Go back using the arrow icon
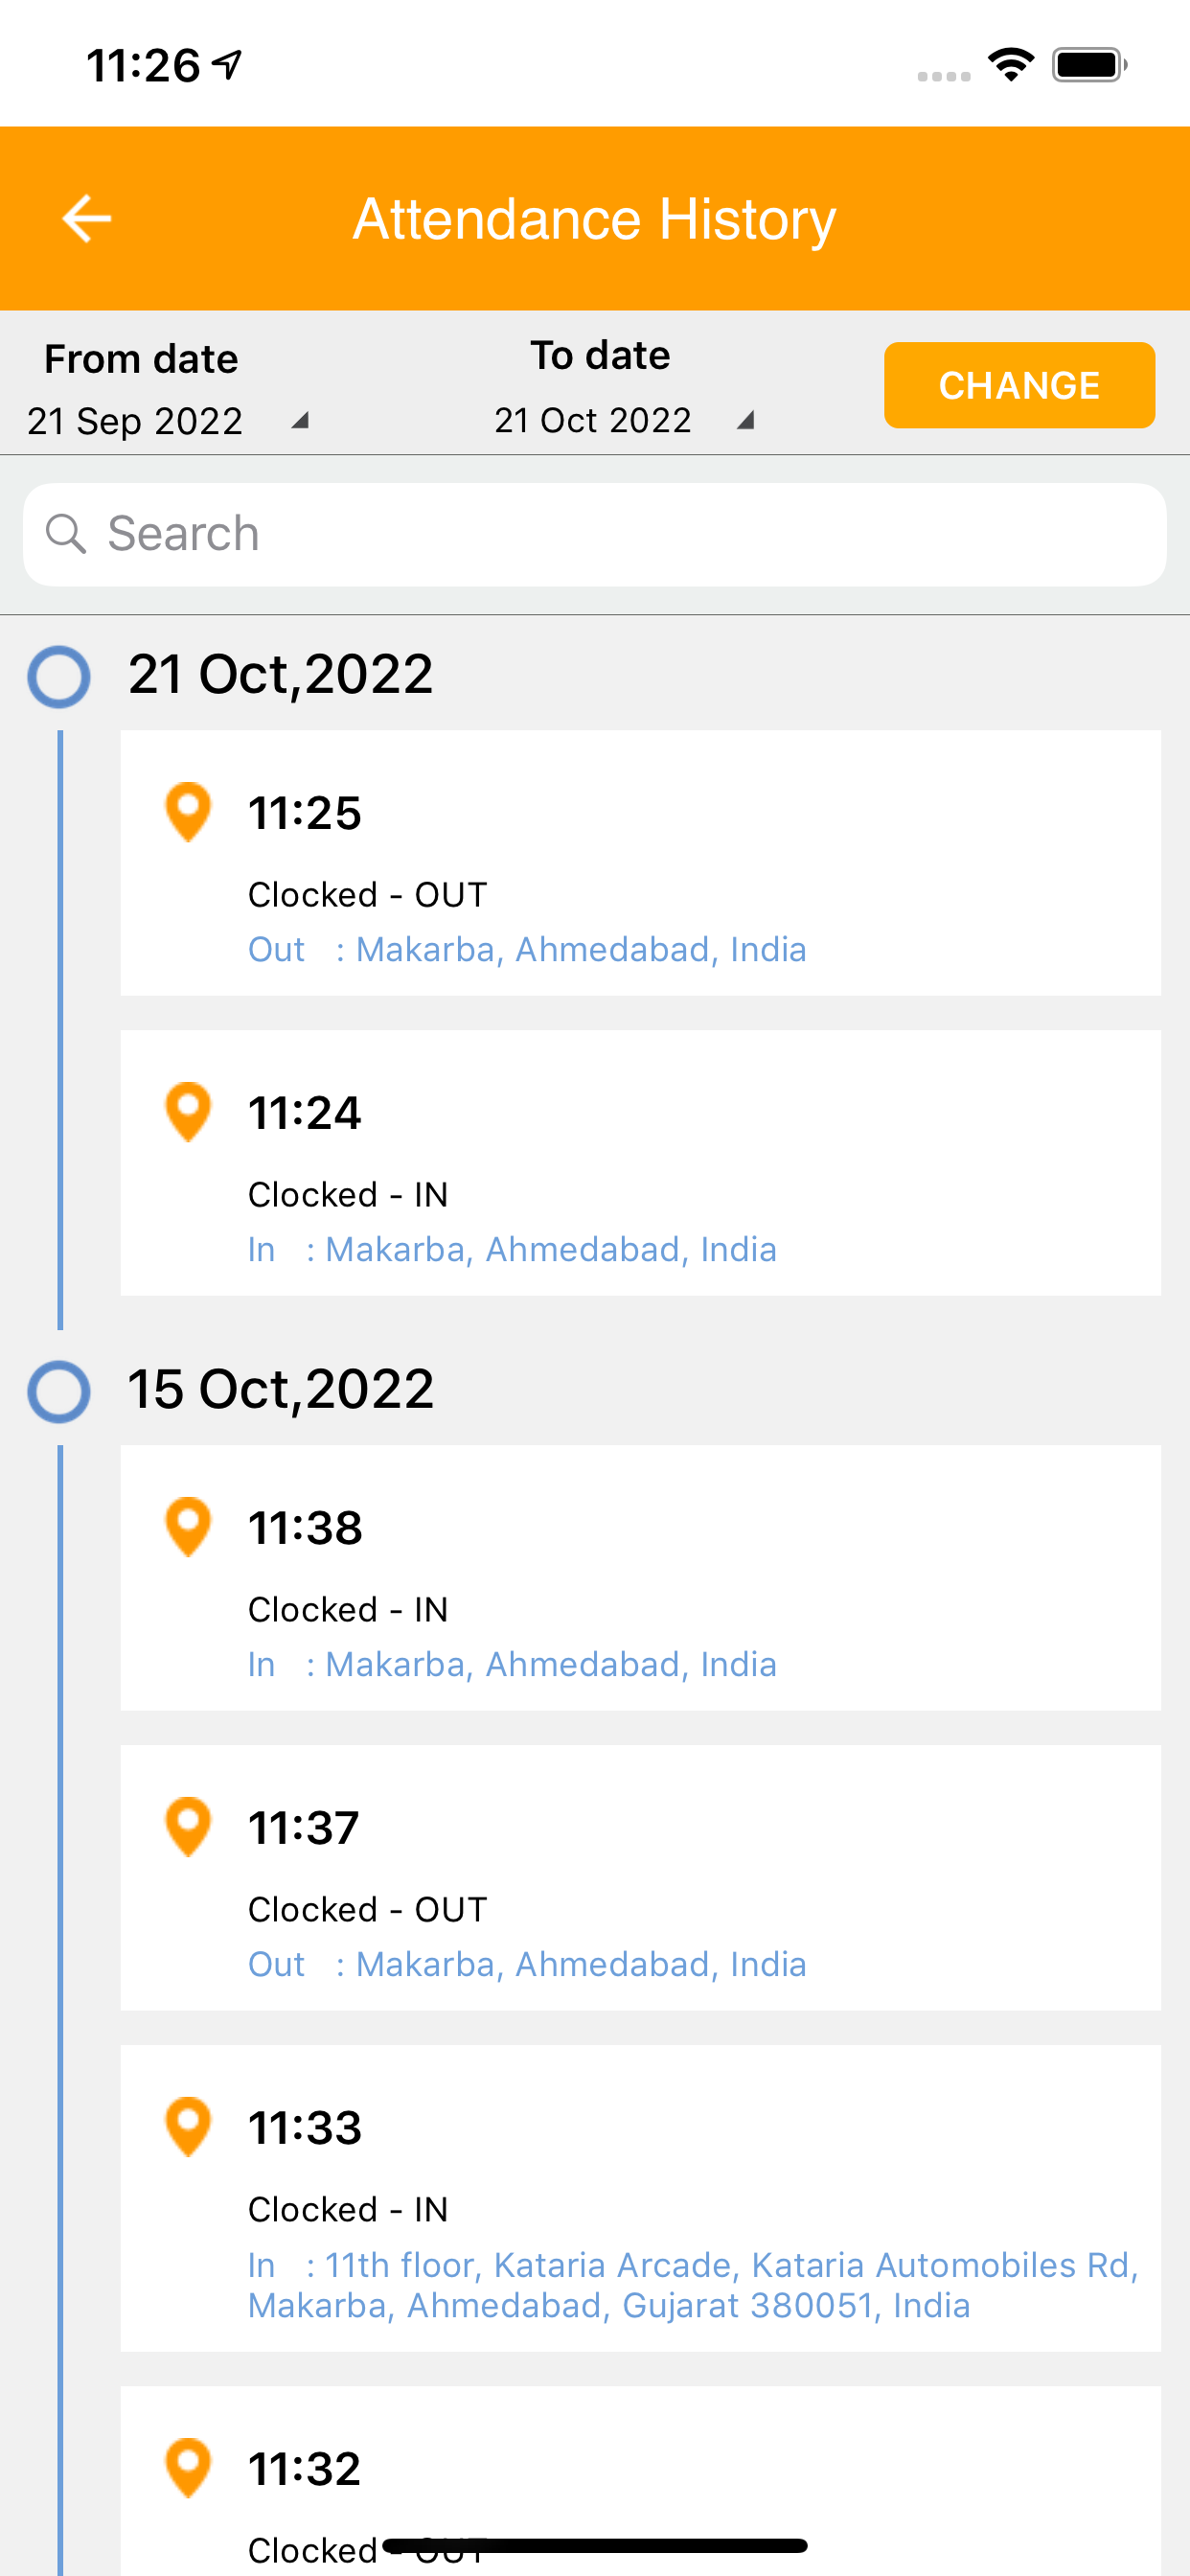 [86, 218]
